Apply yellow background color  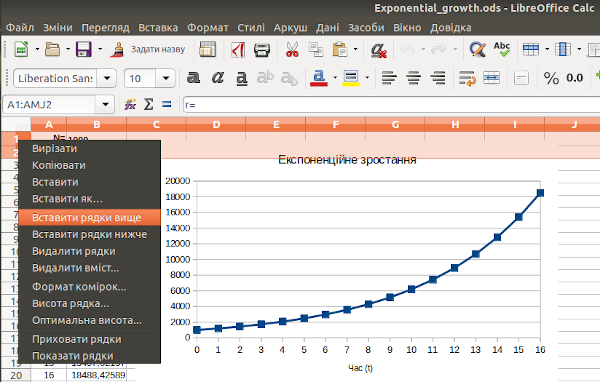coord(351,78)
